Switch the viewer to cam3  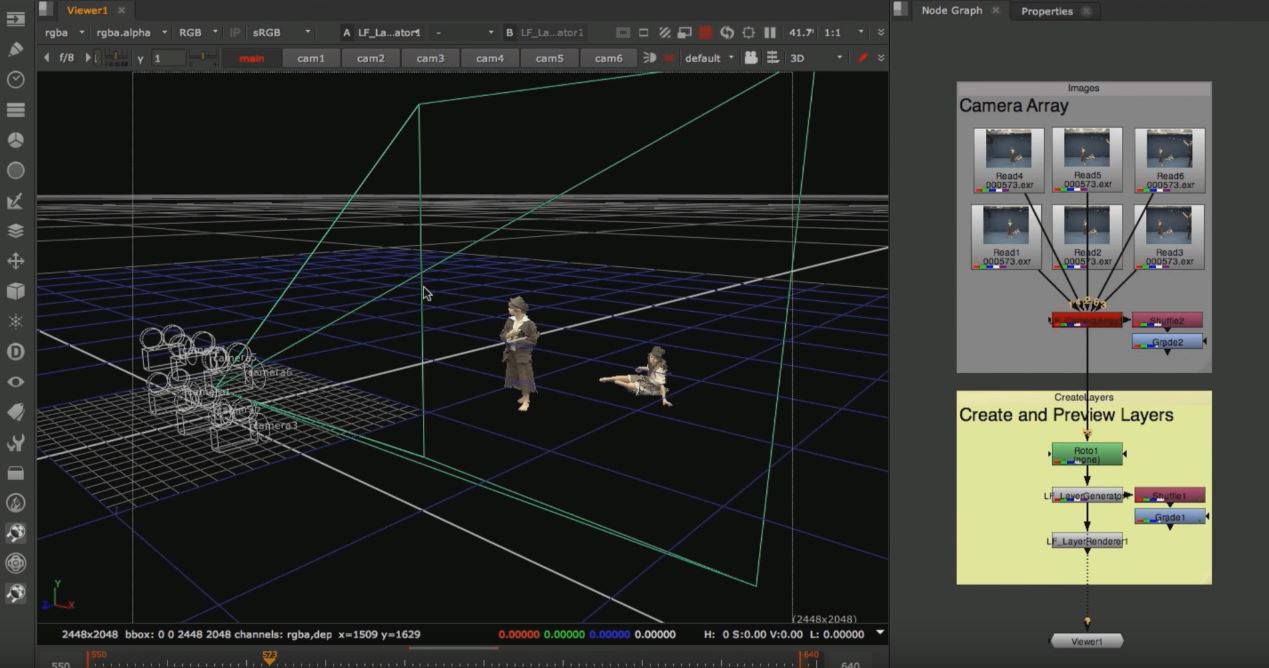click(430, 57)
